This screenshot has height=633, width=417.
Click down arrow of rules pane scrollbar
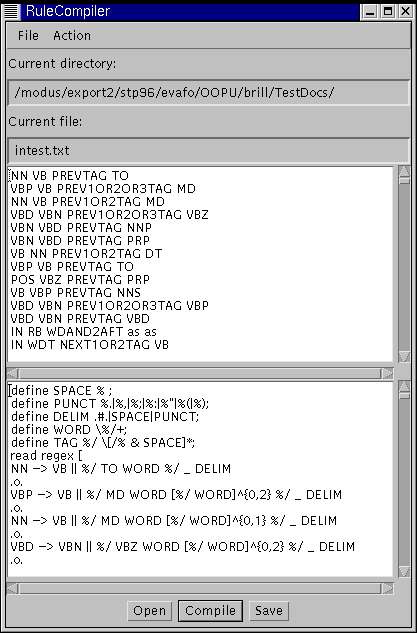(404, 356)
